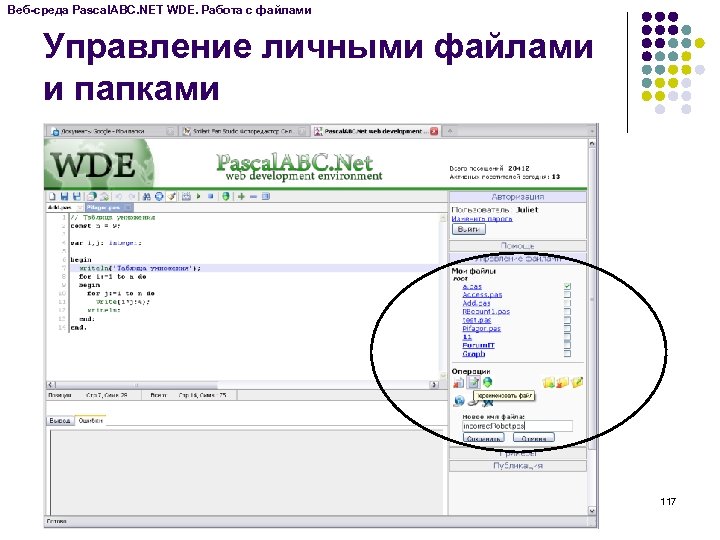Save file using first floppy disk icon
This screenshot has height=540, width=720.
[x=64, y=196]
